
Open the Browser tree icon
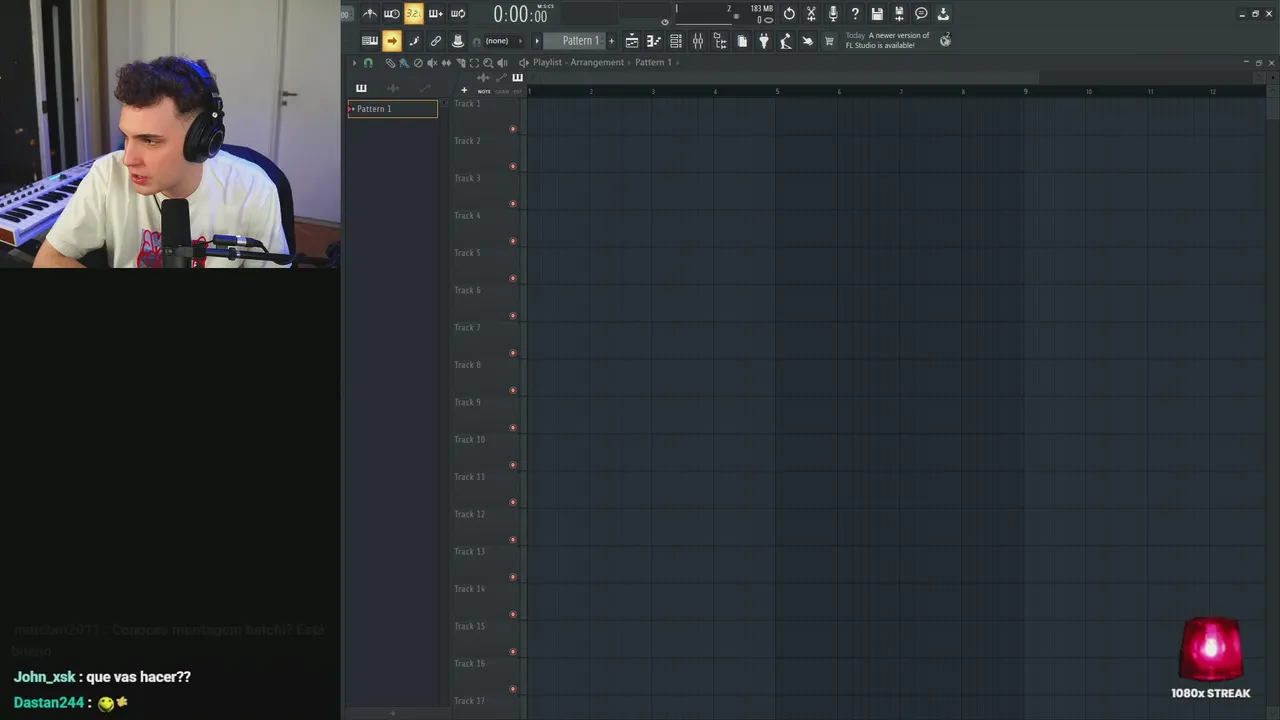[720, 41]
